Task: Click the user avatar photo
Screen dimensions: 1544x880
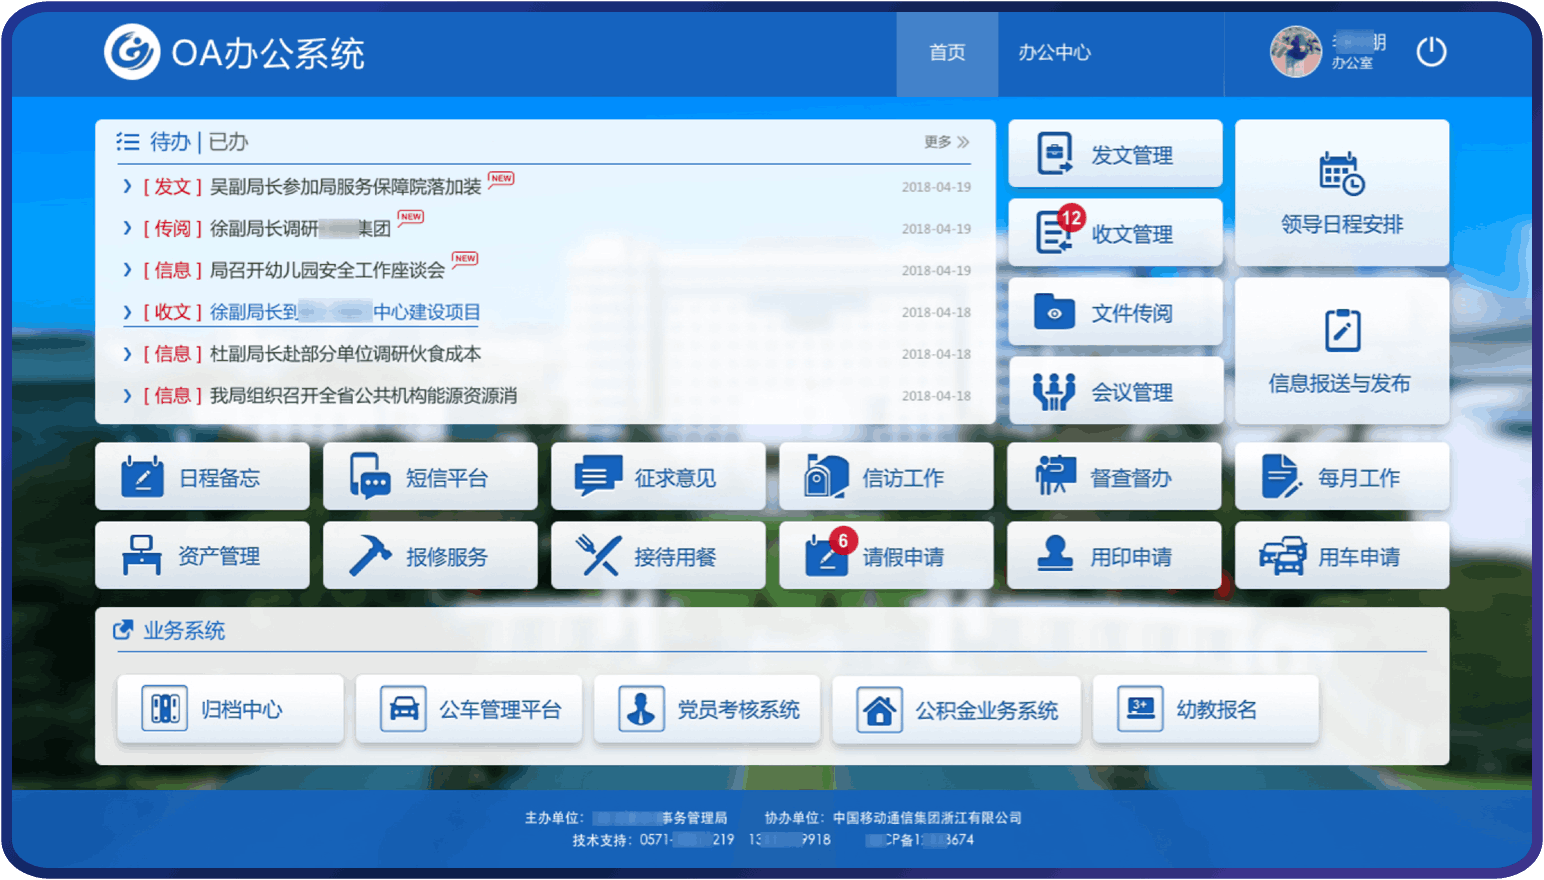Action: pos(1295,52)
